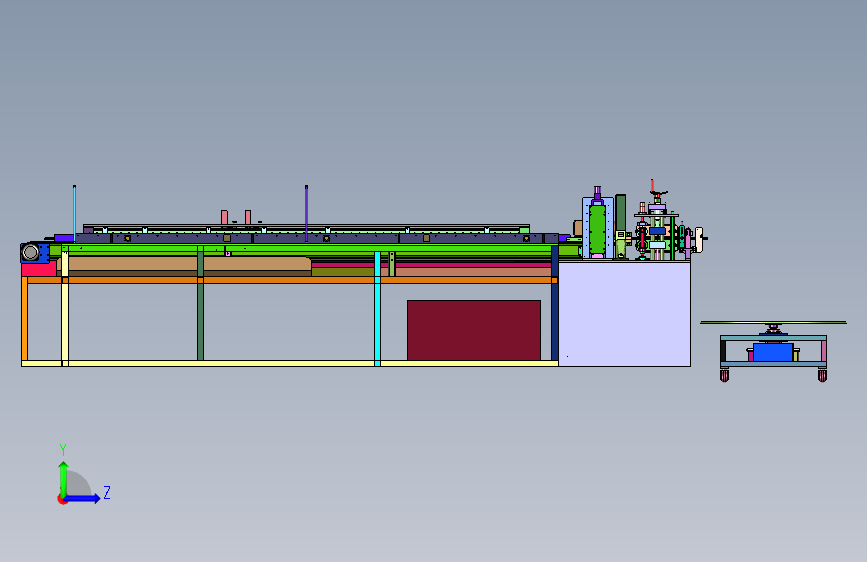Select the orange left frame leg
The image size is (867, 562).
click(x=24, y=319)
